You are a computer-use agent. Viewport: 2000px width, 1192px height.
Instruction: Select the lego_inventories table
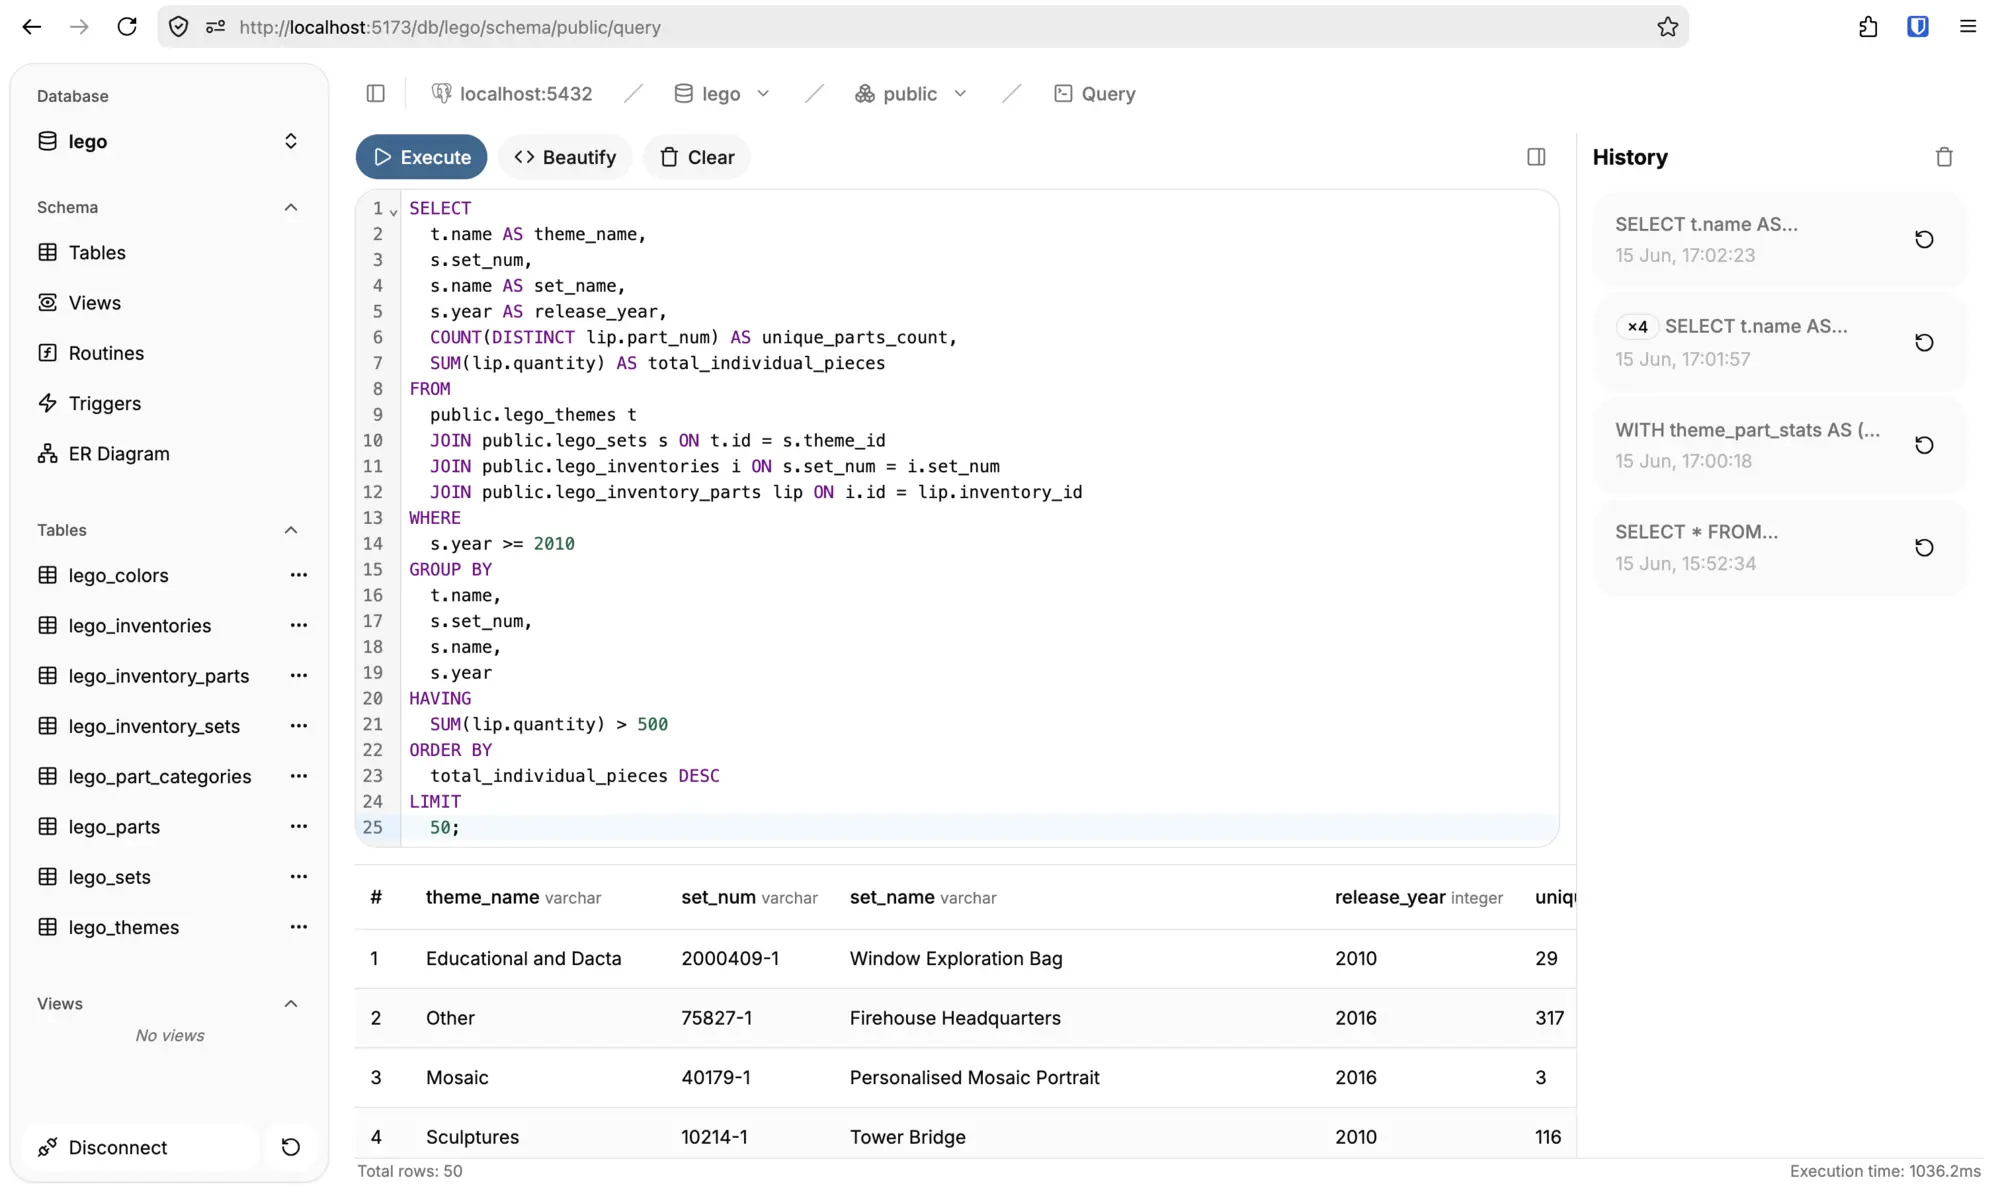[x=140, y=626]
